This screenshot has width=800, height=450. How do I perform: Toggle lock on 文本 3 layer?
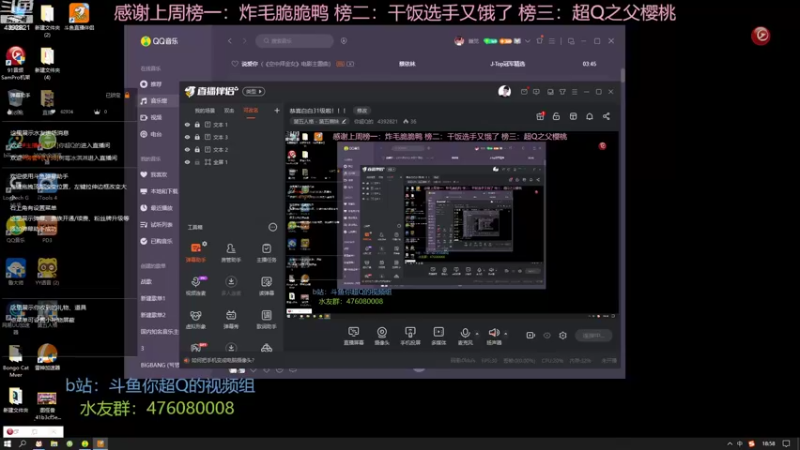[197, 137]
